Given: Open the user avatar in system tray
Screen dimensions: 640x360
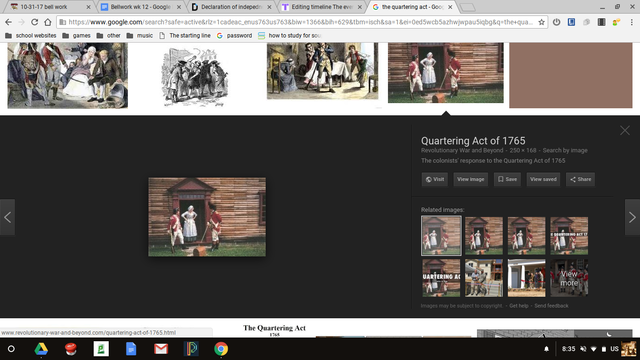Looking at the screenshot, I should (x=628, y=349).
